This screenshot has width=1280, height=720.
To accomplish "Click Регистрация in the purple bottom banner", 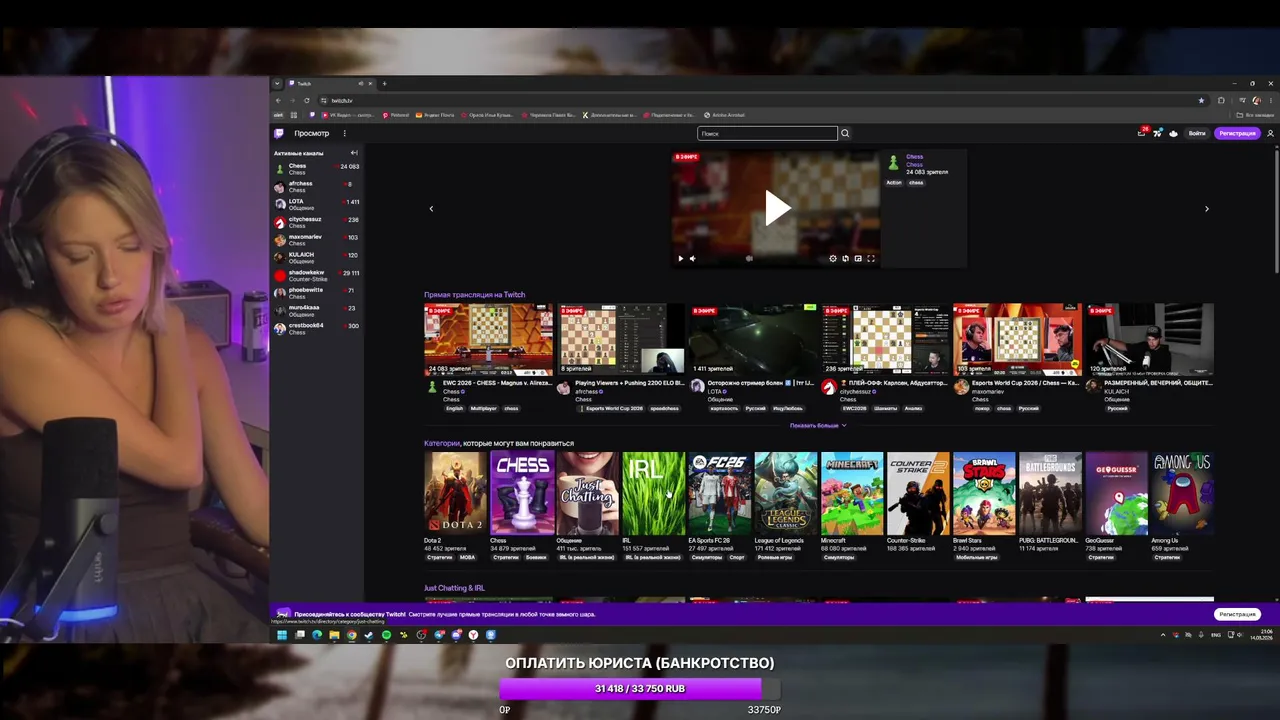I will point(1237,614).
